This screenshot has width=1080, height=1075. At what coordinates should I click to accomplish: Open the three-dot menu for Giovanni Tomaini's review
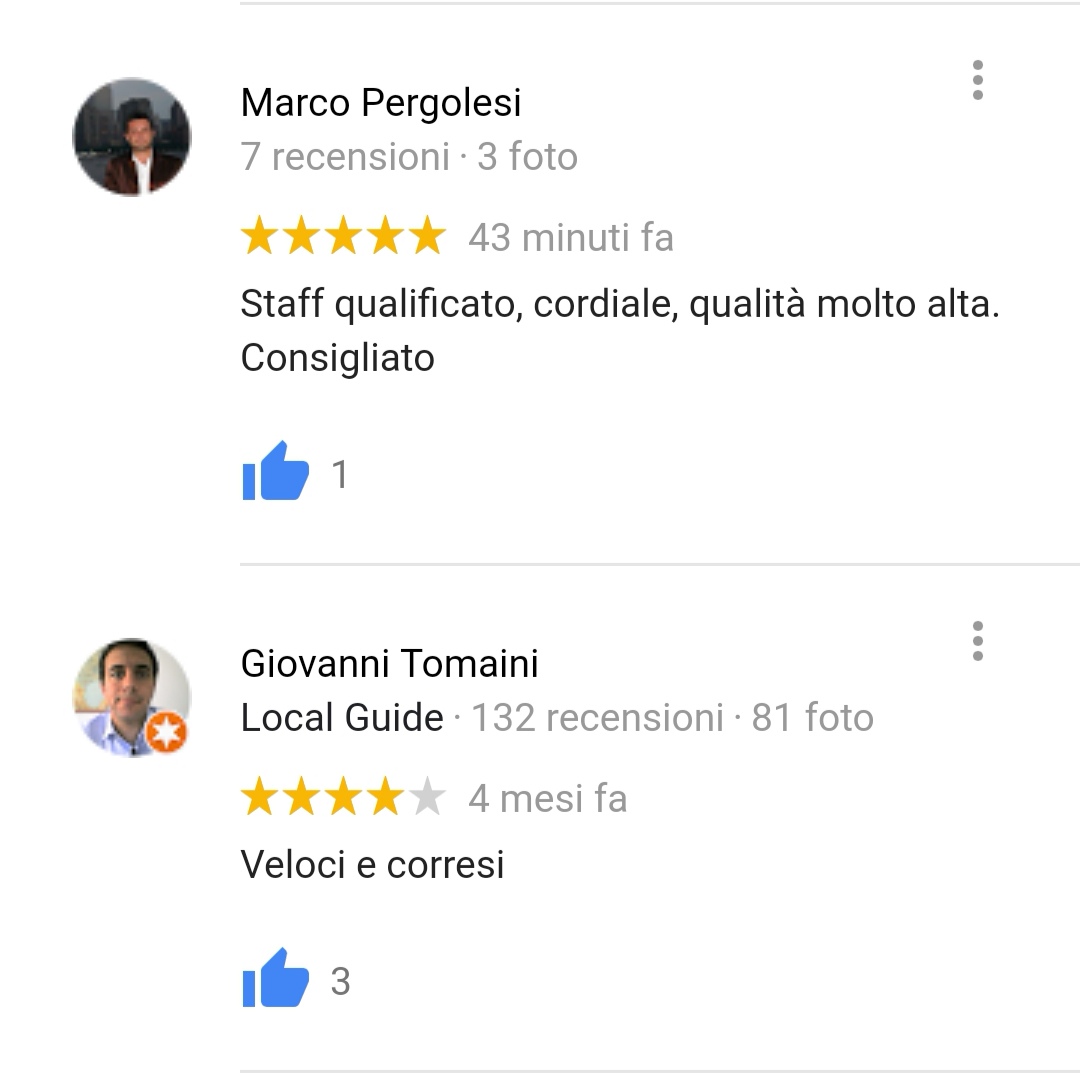click(977, 641)
